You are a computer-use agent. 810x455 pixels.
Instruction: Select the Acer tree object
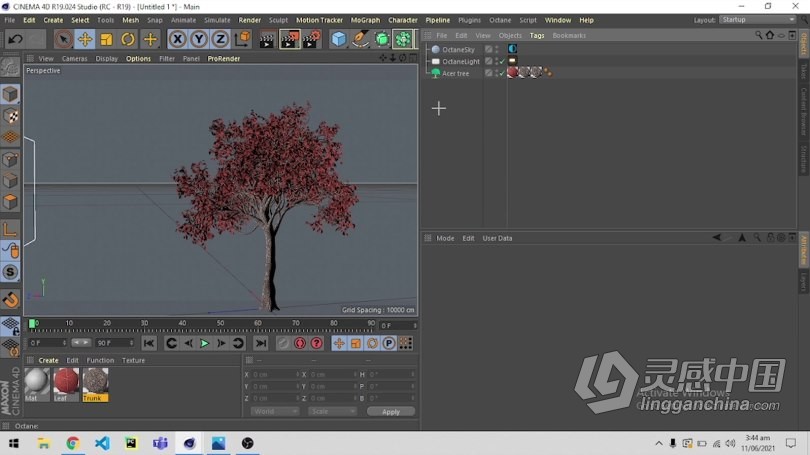(455, 73)
